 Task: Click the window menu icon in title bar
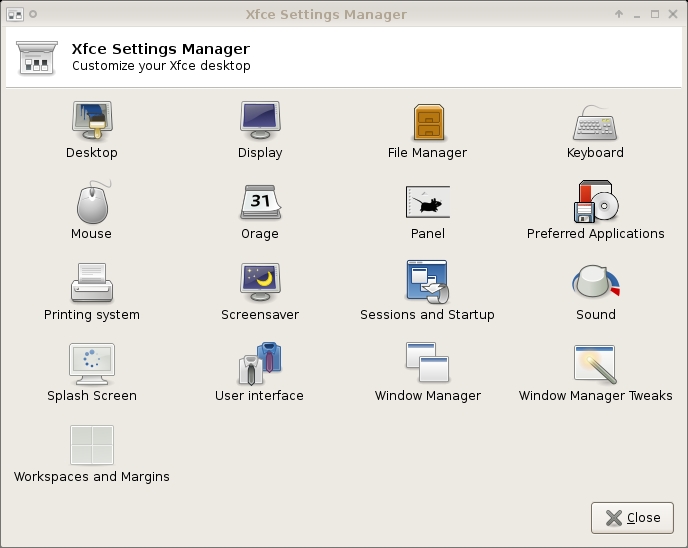[x=14, y=14]
